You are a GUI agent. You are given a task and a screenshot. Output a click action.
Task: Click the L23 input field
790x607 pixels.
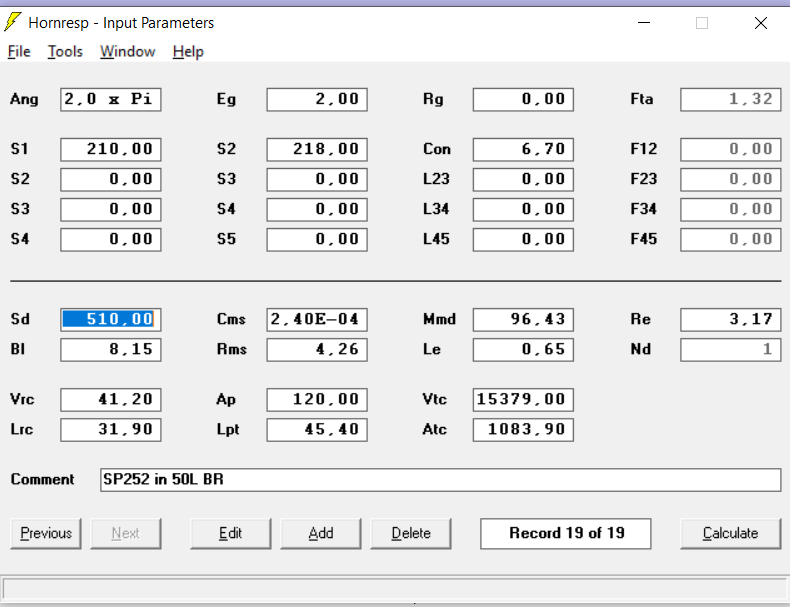point(523,179)
